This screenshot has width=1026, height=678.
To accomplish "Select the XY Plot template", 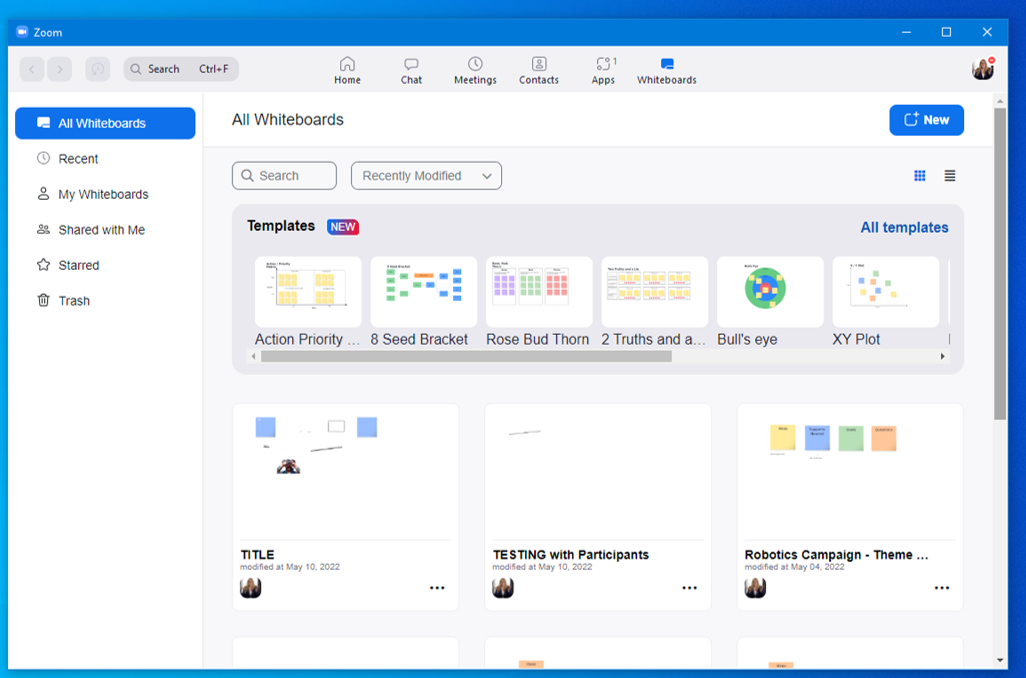I will (x=885, y=292).
